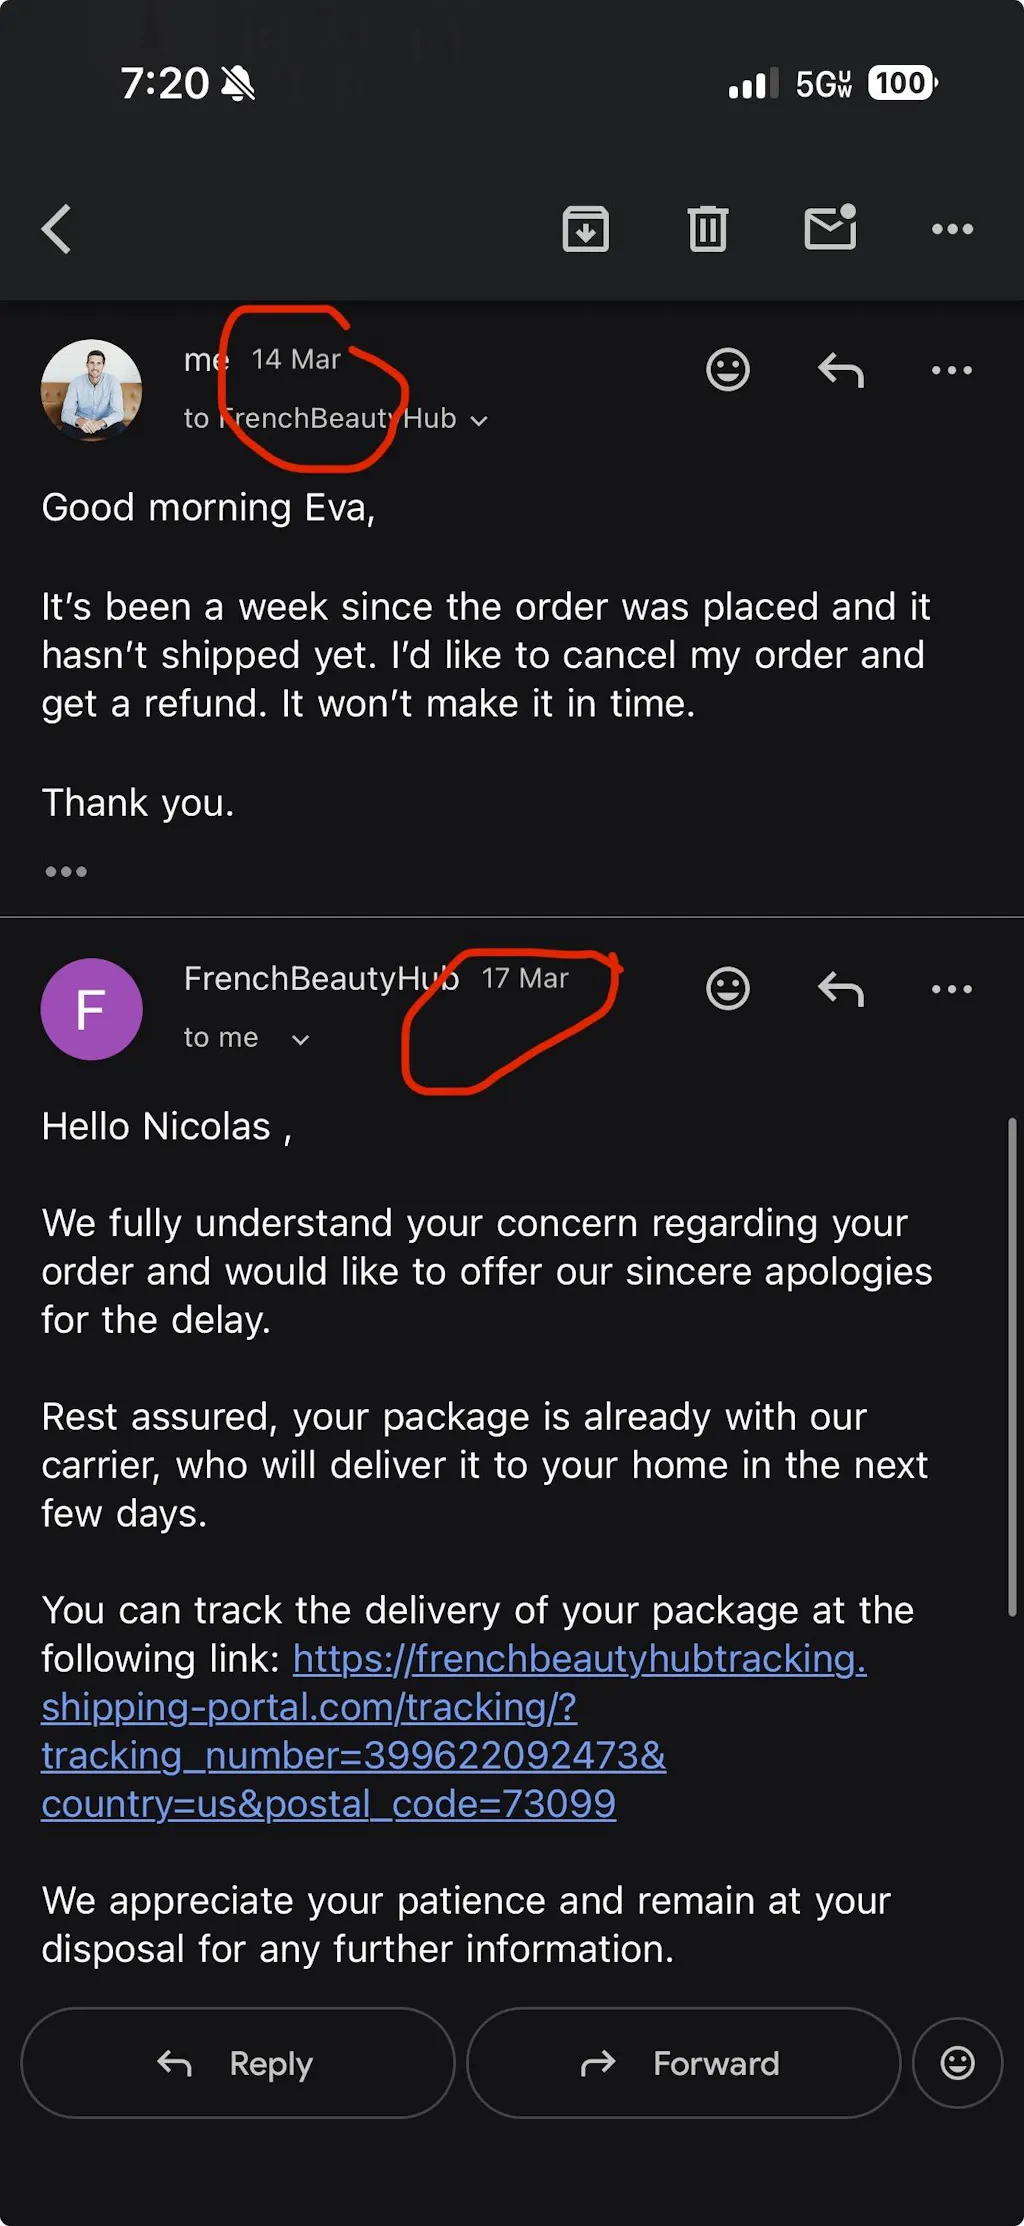
Task: Expand recipient details next to "to FrenchBeautyHub"
Action: click(x=479, y=421)
